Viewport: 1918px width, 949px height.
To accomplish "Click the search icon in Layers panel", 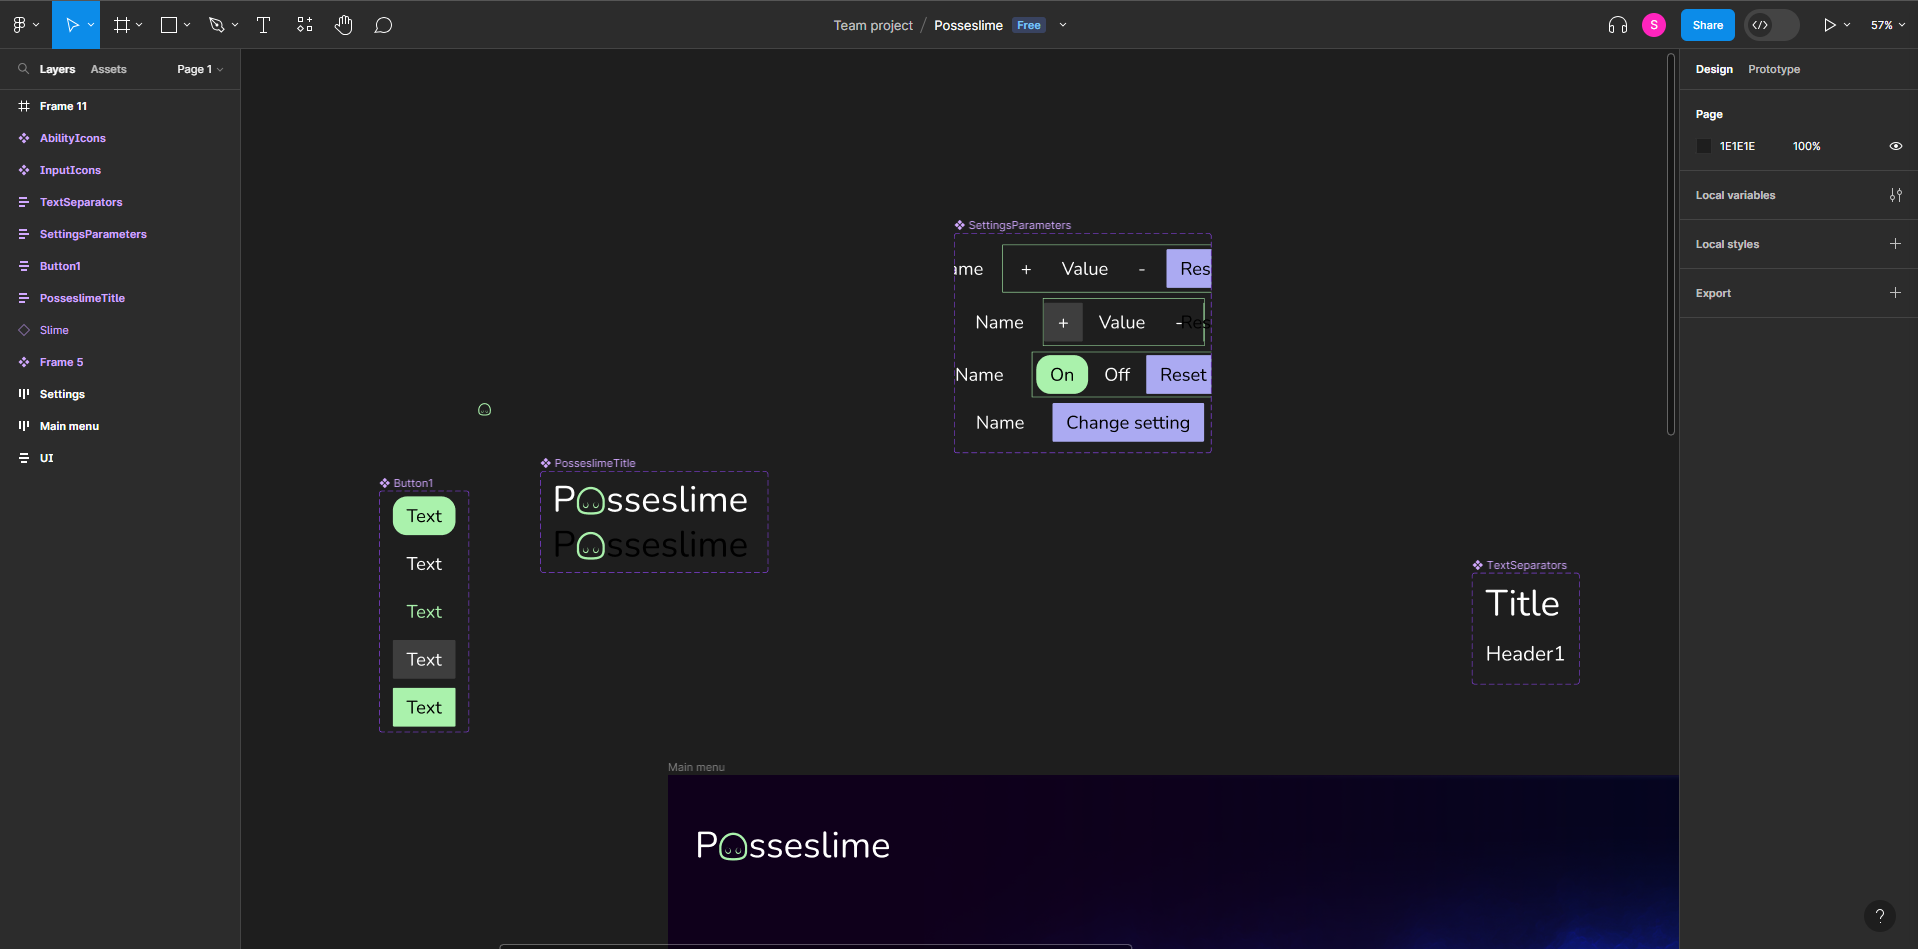I will click(x=23, y=69).
